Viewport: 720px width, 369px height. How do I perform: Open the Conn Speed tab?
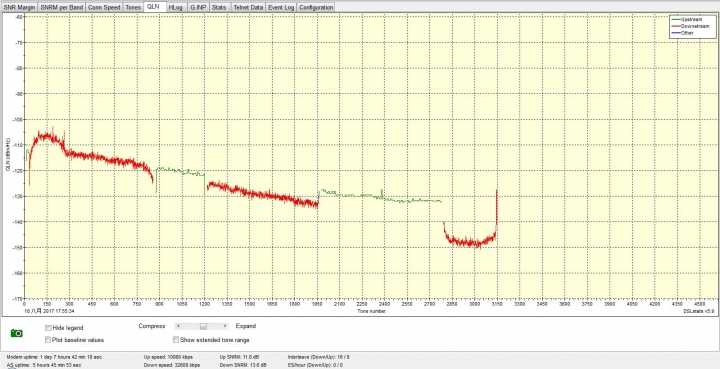(x=104, y=7)
